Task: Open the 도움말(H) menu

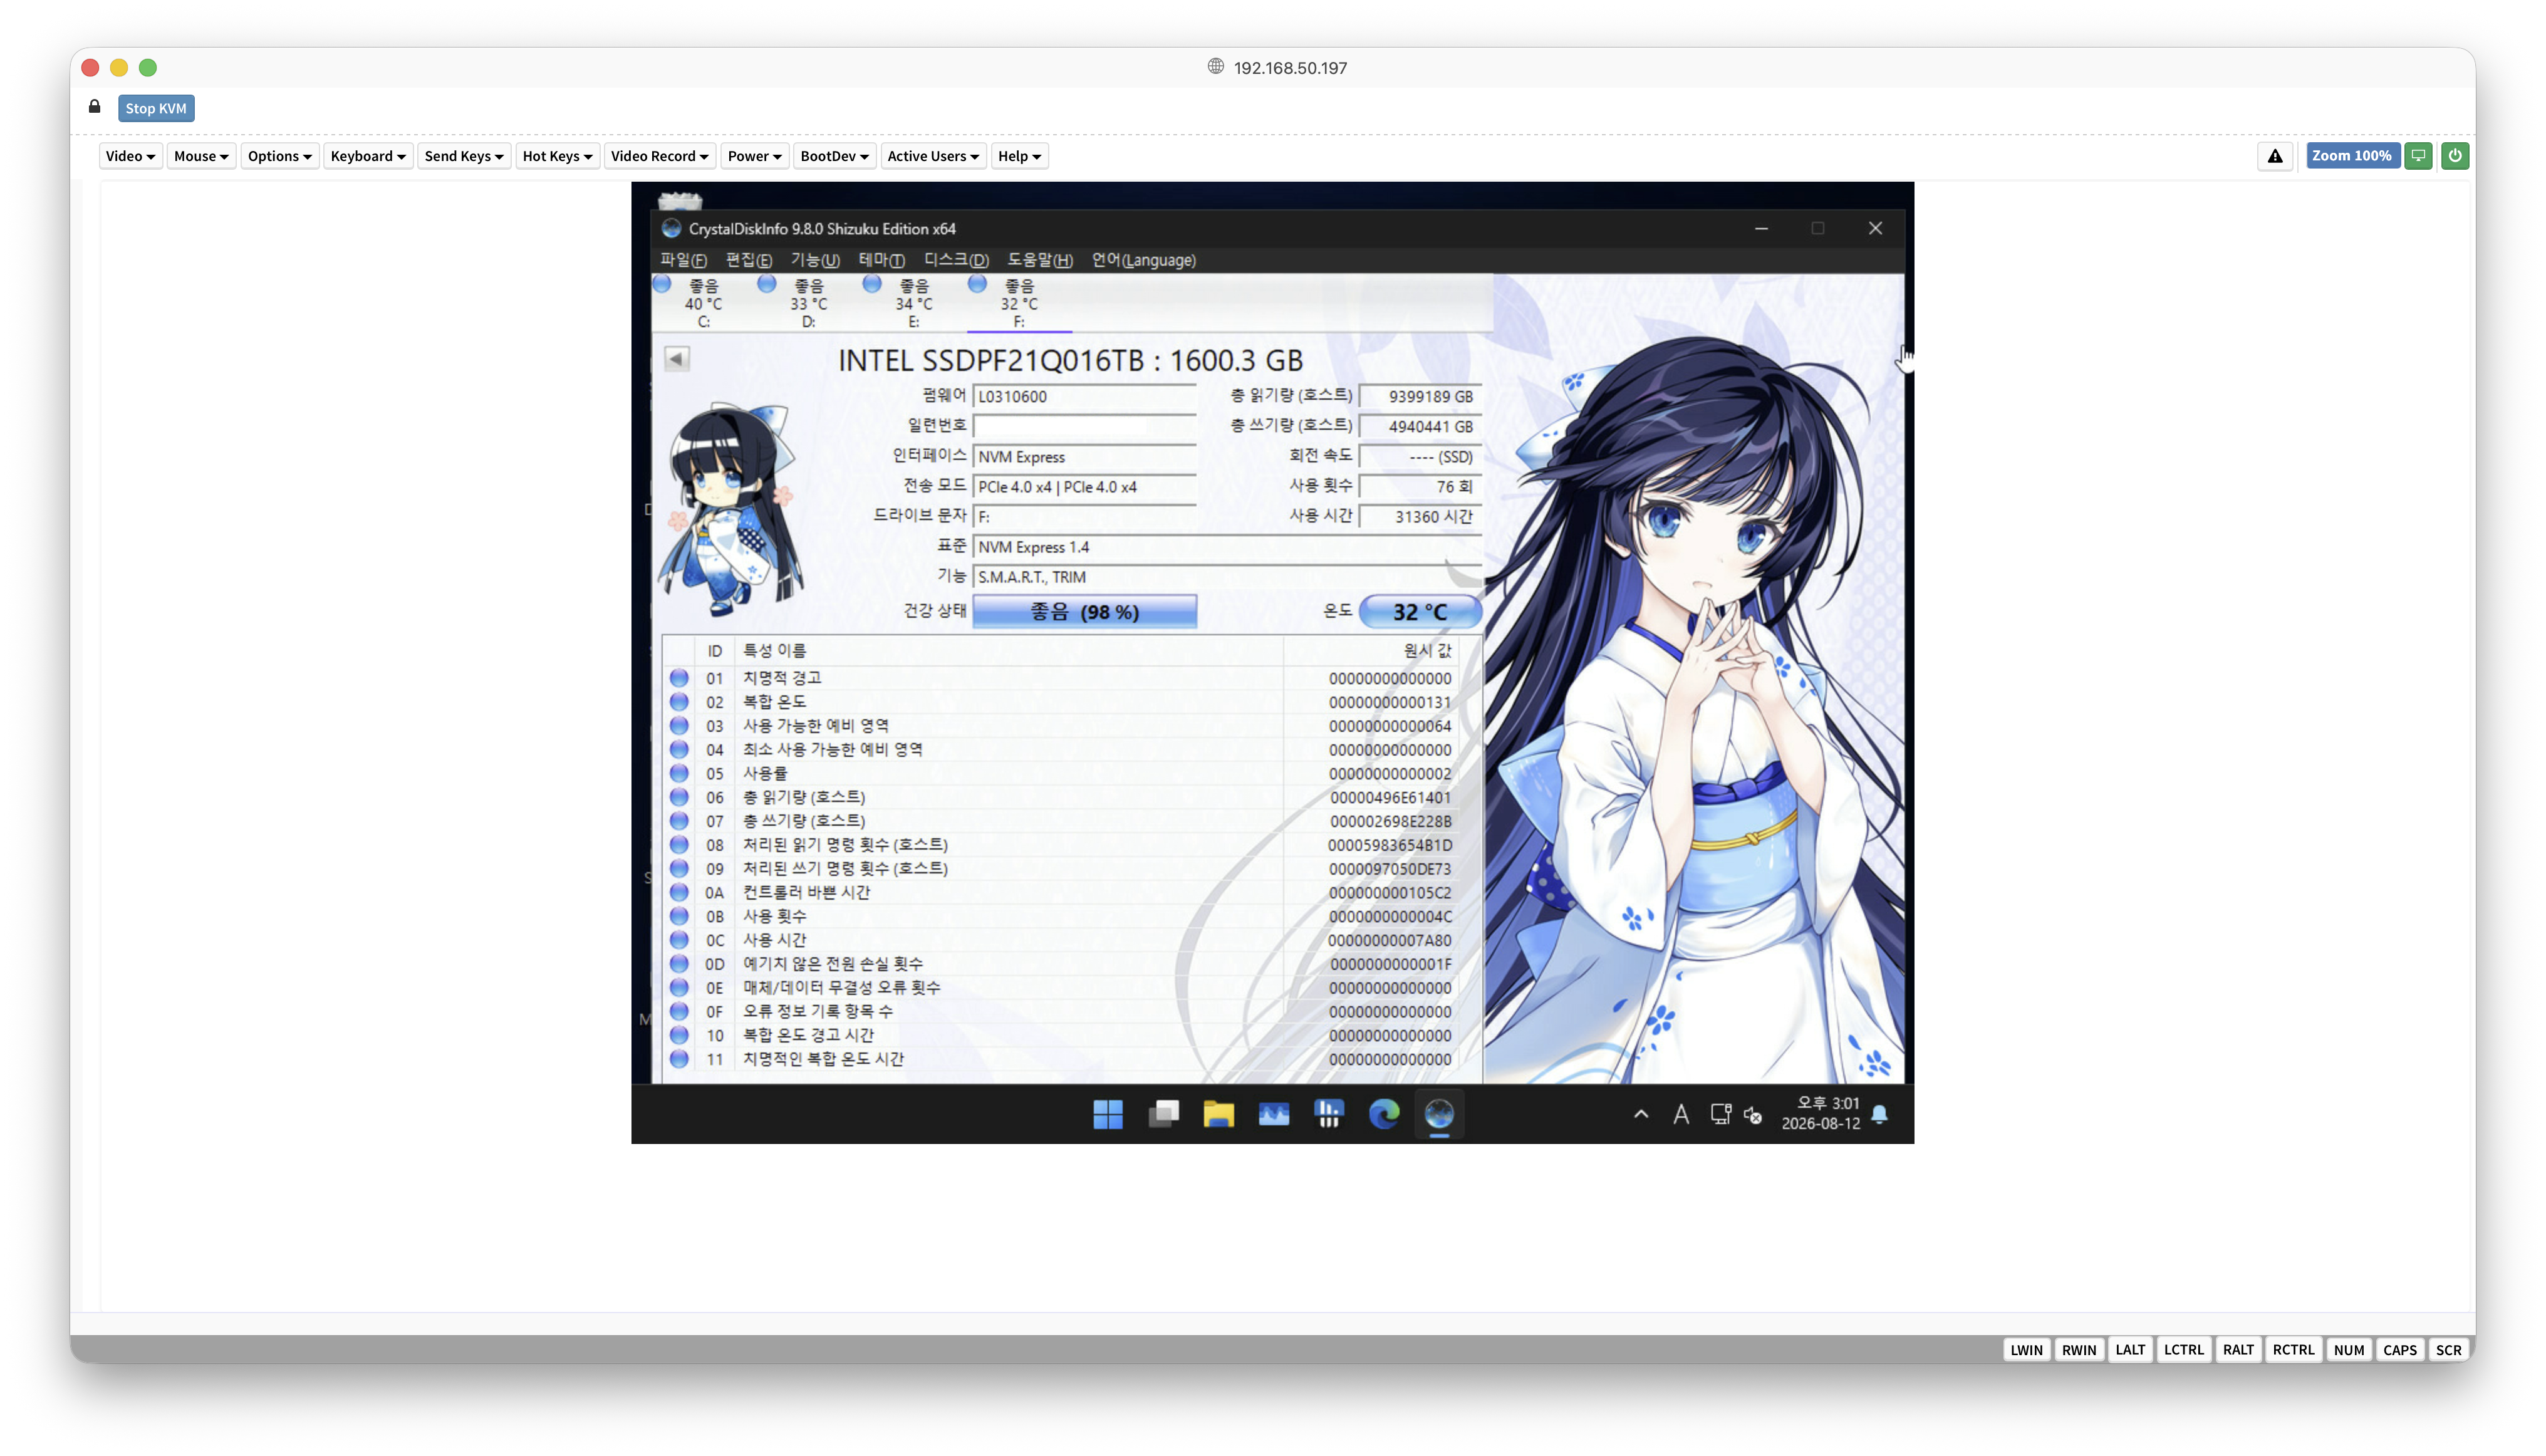Action: [x=1040, y=260]
